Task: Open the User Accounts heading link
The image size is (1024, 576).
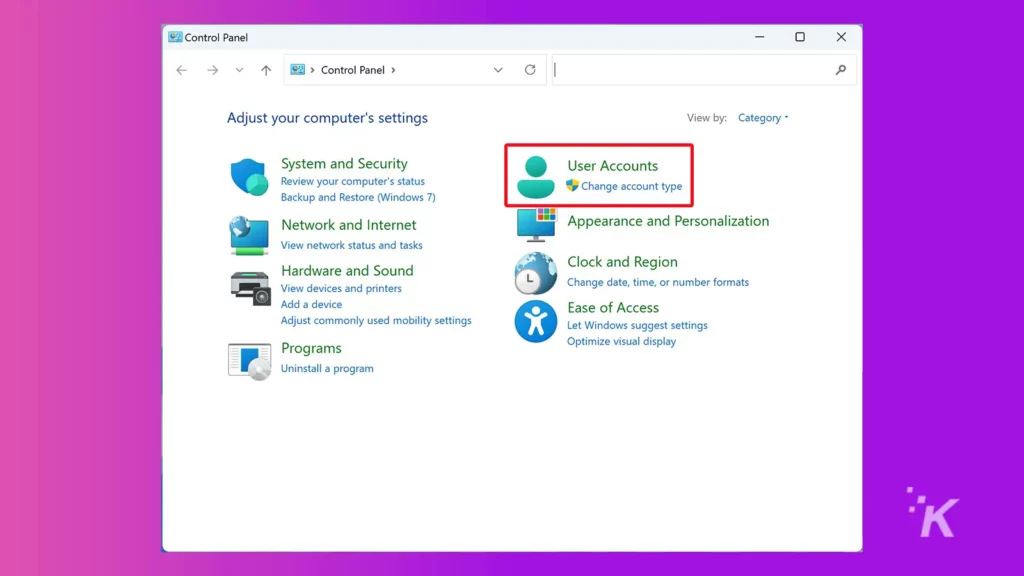Action: [x=613, y=166]
